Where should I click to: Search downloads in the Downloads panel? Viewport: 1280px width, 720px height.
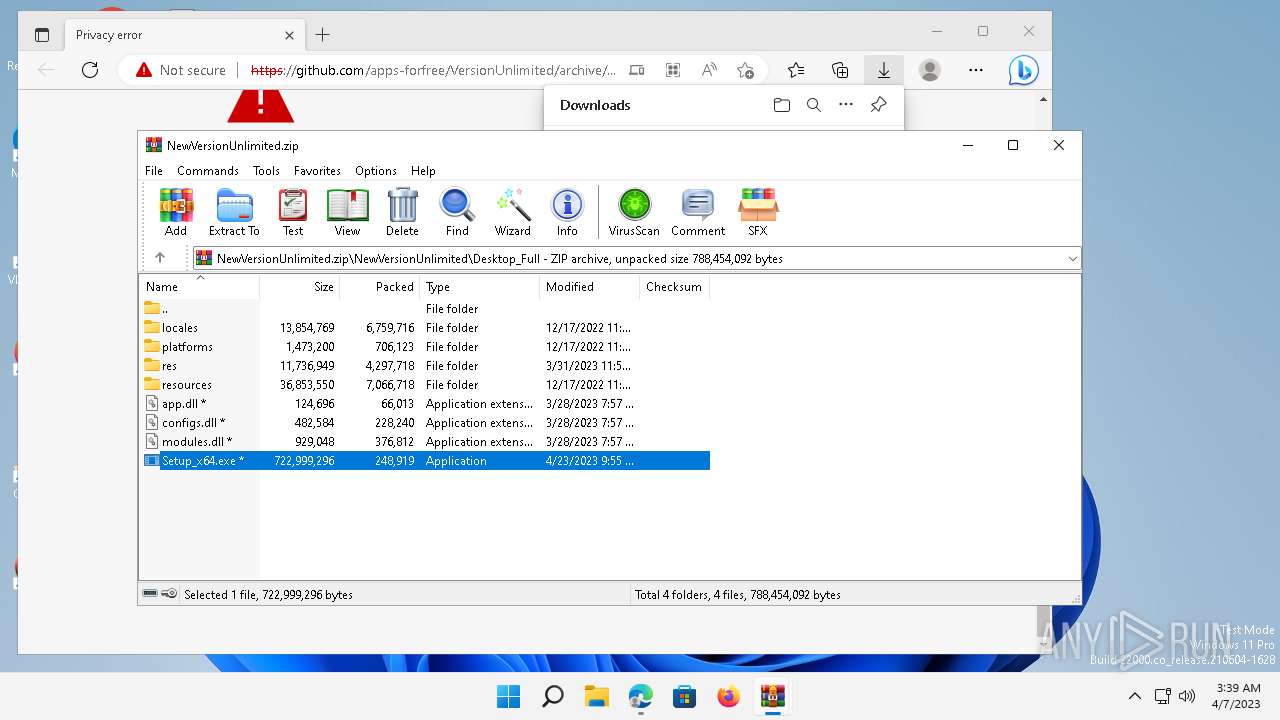click(x=814, y=105)
